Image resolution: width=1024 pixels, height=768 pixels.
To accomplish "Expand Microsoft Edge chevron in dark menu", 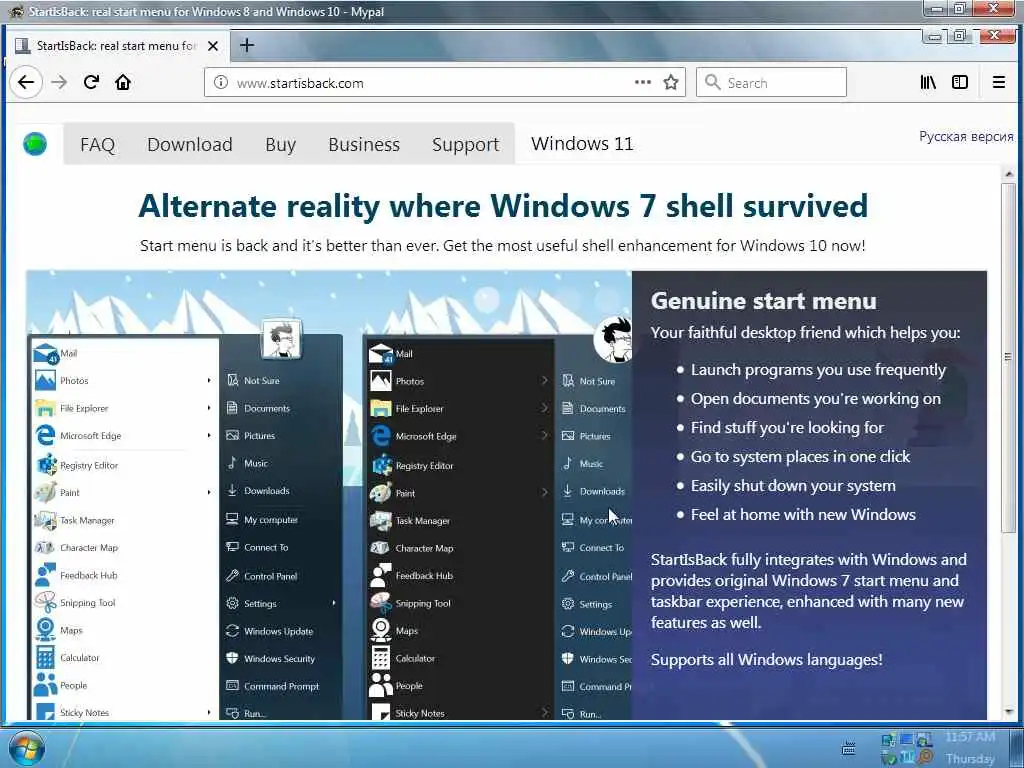I will (545, 436).
